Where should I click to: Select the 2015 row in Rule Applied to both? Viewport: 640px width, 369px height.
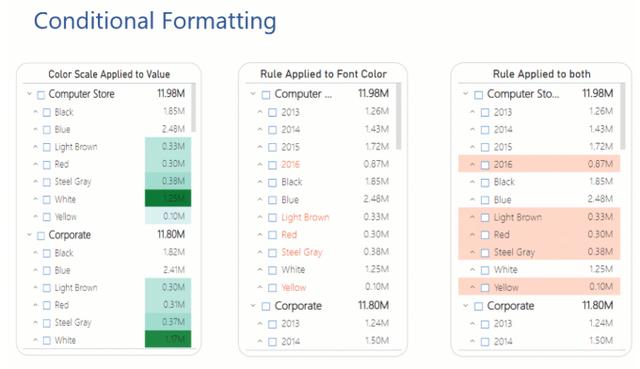pos(539,147)
